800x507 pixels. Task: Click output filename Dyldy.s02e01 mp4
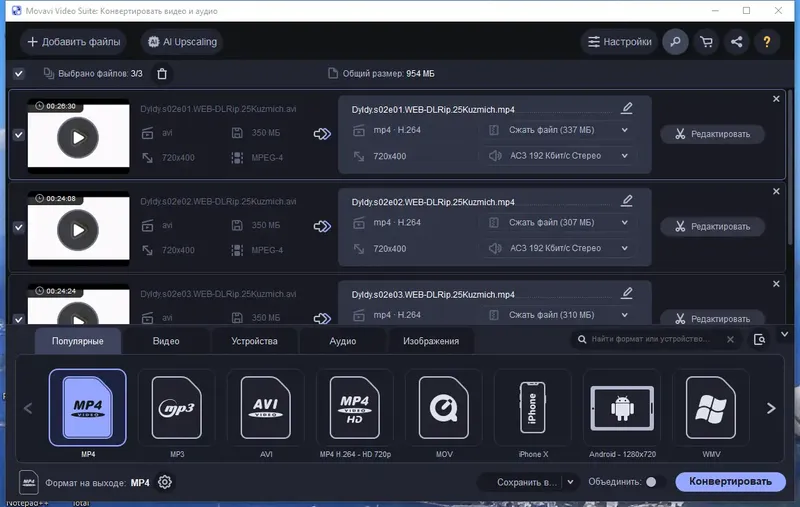click(x=433, y=110)
